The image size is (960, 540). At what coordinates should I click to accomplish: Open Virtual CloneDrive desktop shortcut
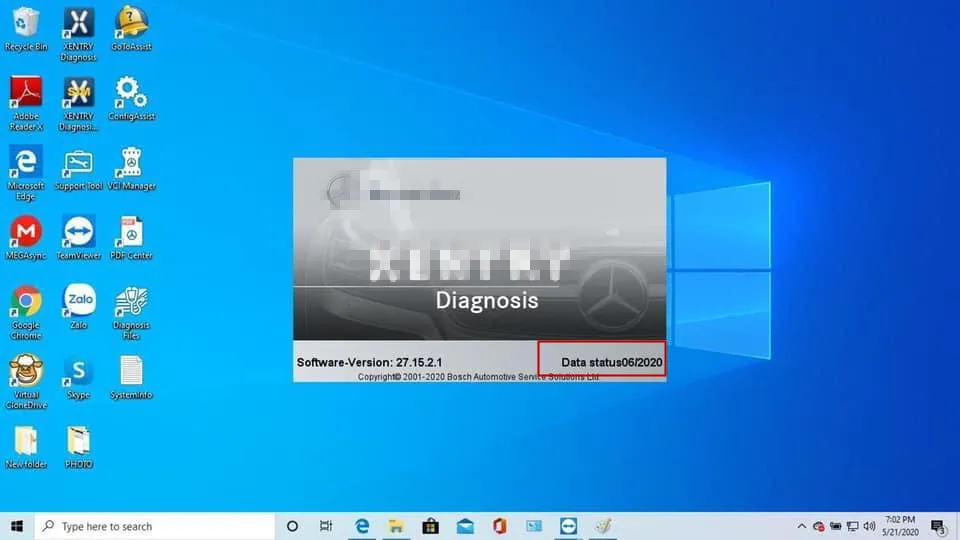coord(26,382)
